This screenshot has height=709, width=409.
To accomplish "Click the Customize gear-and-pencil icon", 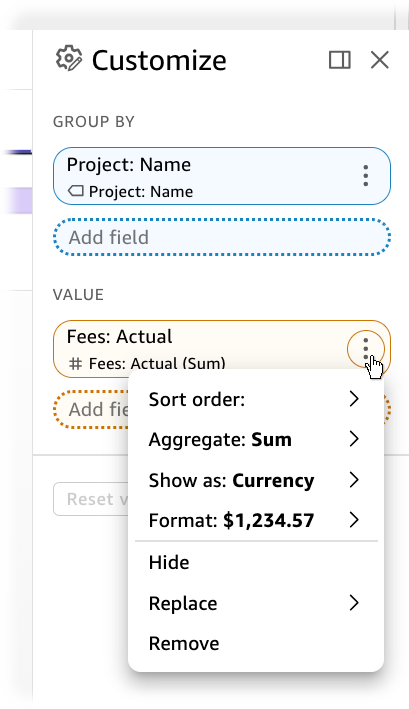I will [x=69, y=59].
